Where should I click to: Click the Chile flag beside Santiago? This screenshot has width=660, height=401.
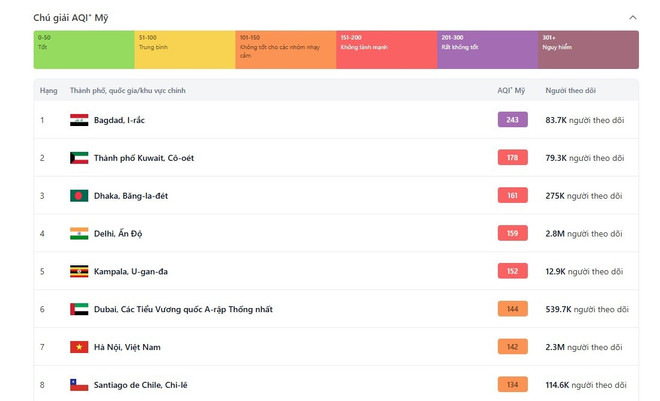79,385
